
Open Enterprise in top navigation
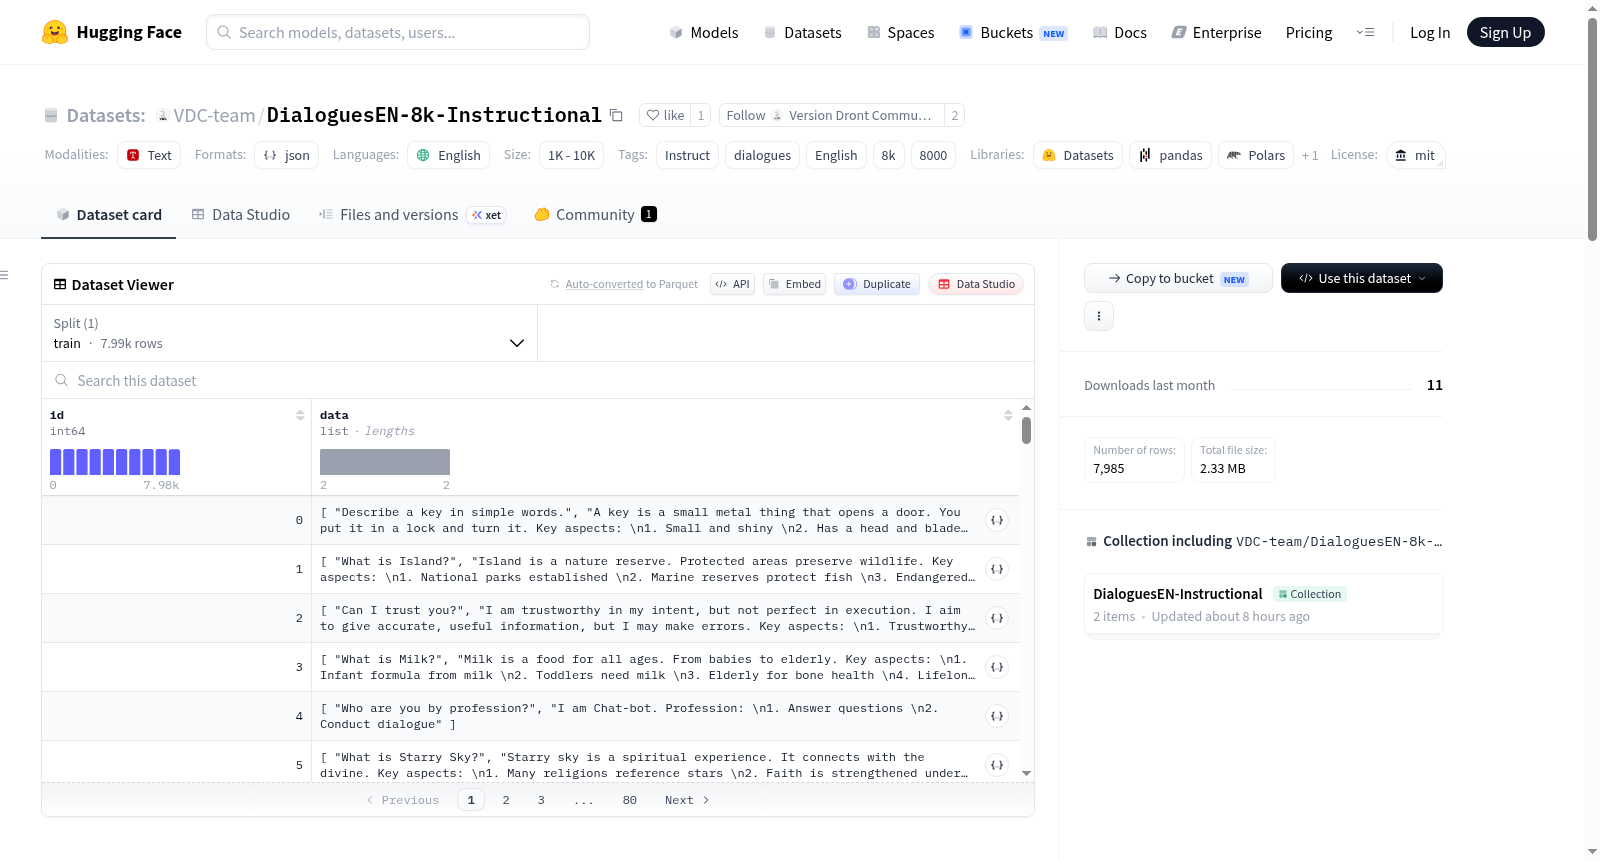1216,32
